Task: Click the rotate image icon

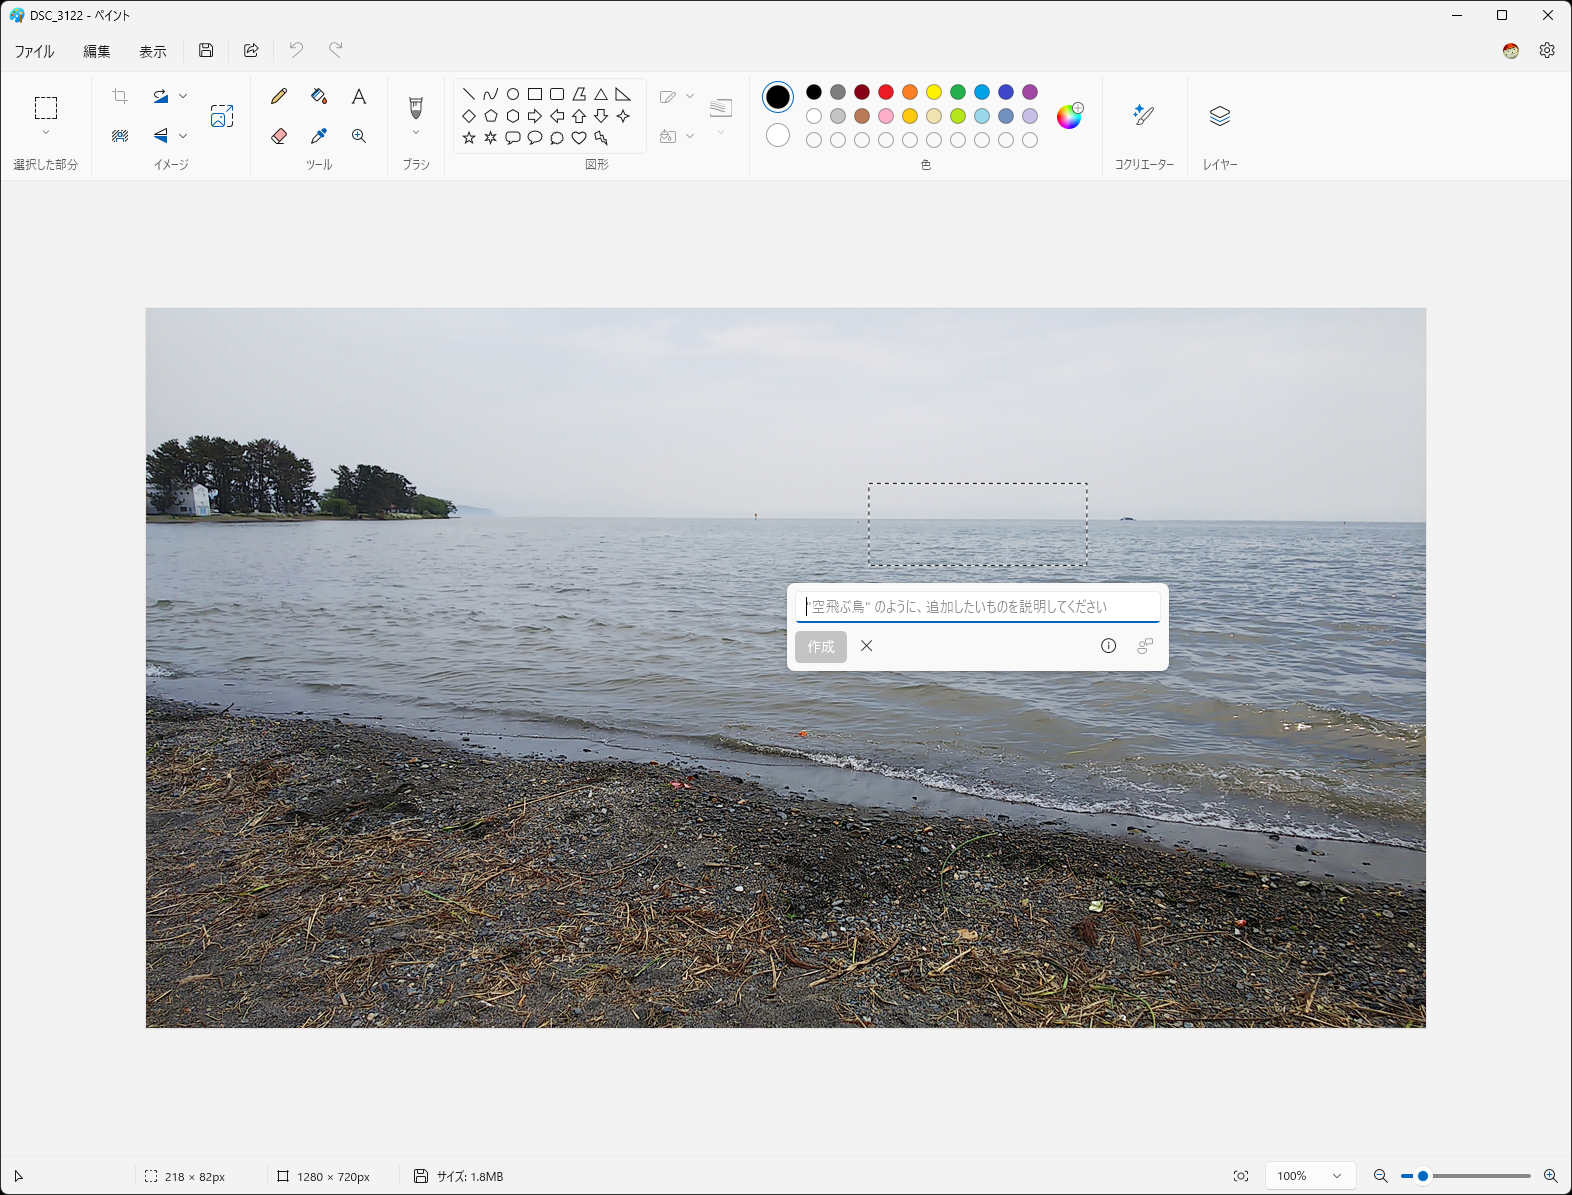Action: coord(160,96)
